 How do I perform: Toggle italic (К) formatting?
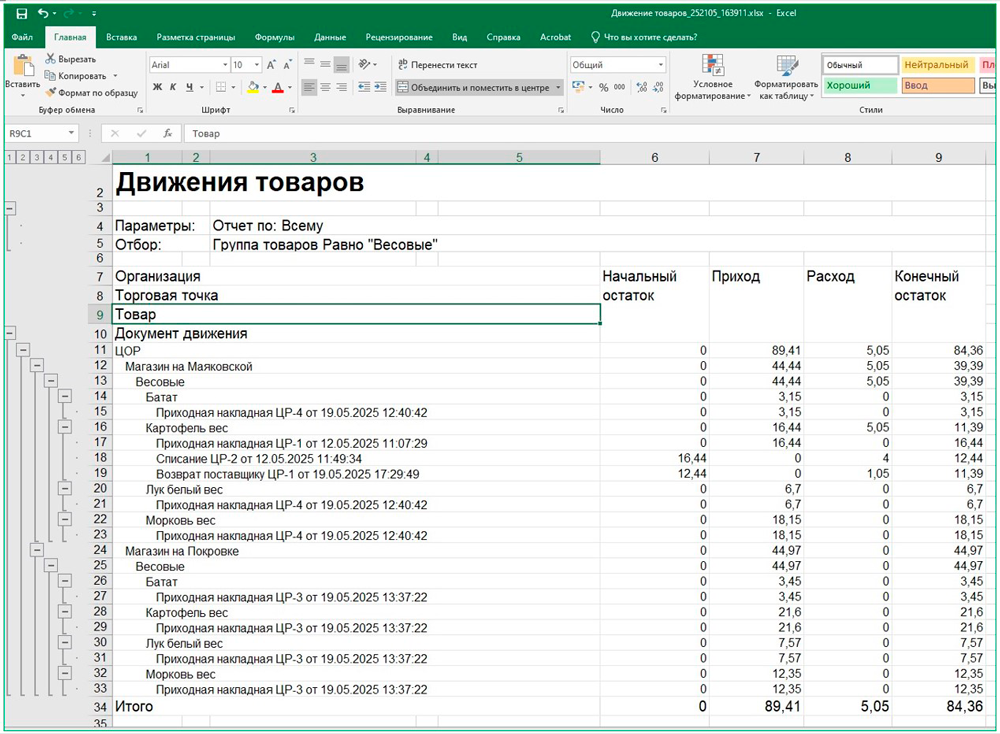click(x=172, y=88)
